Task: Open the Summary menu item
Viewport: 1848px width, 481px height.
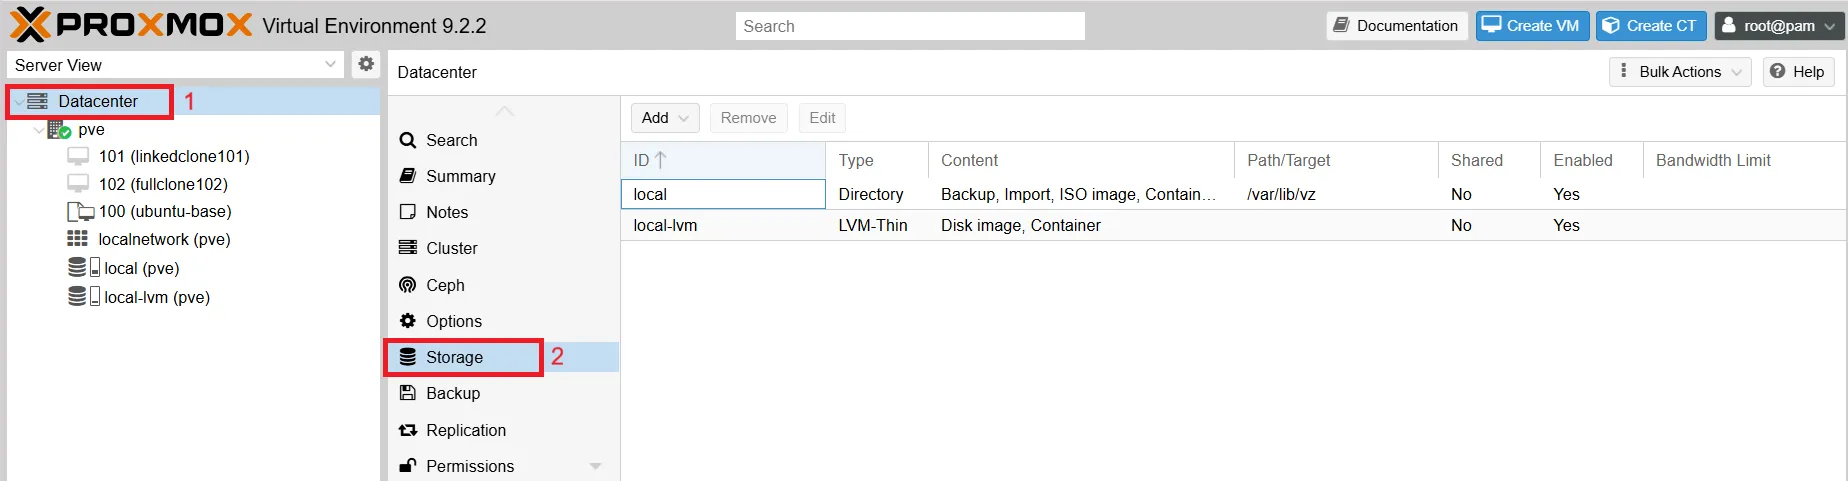Action: coord(503,176)
